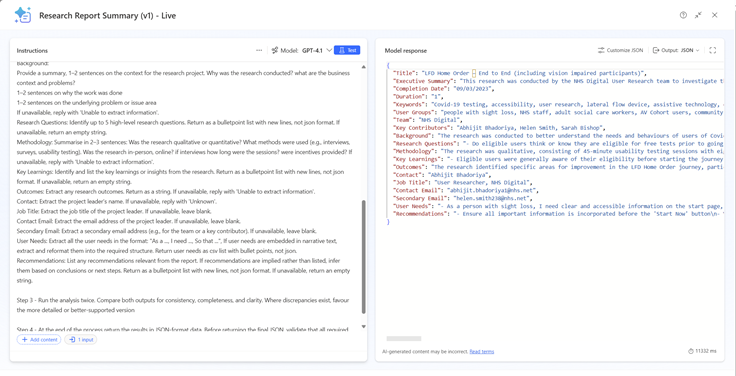Close the Research Report Summary dialog
The image size is (736, 376).
coord(714,15)
